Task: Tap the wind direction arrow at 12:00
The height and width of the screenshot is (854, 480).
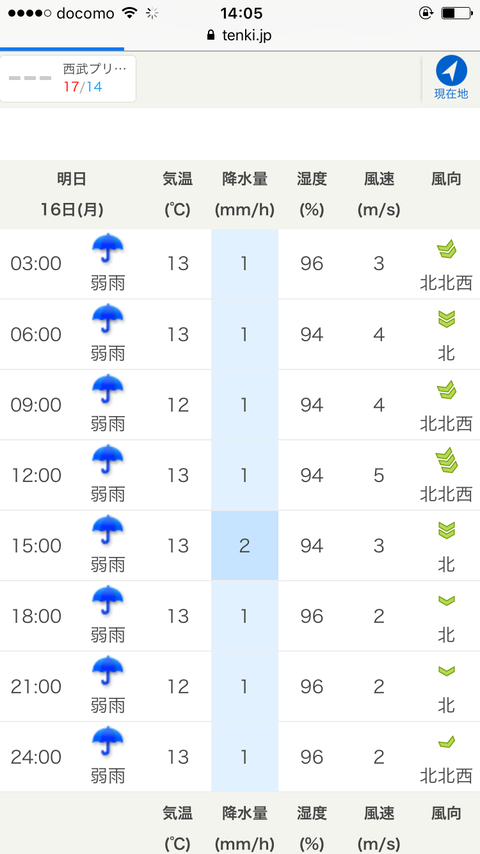Action: click(446, 460)
